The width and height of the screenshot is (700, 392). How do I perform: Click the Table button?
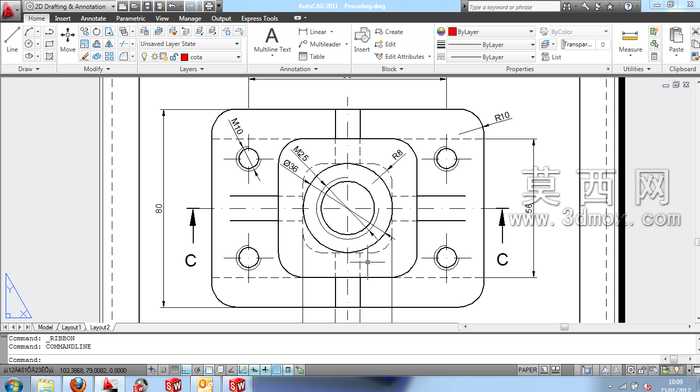tap(312, 56)
